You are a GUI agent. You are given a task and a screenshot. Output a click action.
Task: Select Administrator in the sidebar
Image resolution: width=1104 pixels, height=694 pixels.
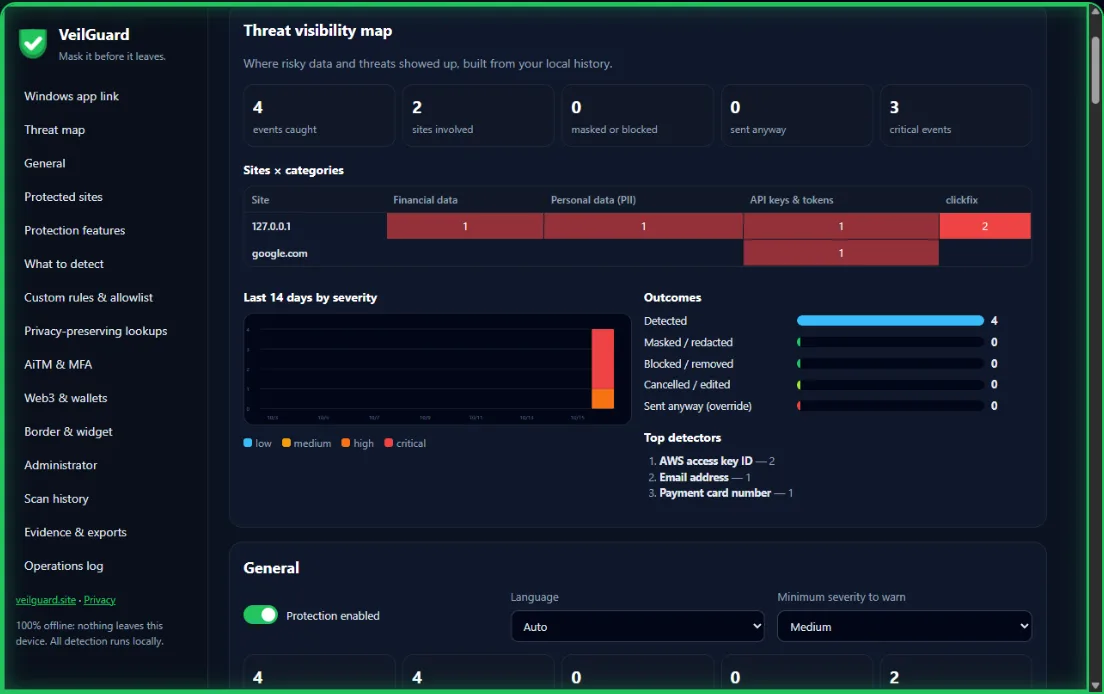[61, 465]
